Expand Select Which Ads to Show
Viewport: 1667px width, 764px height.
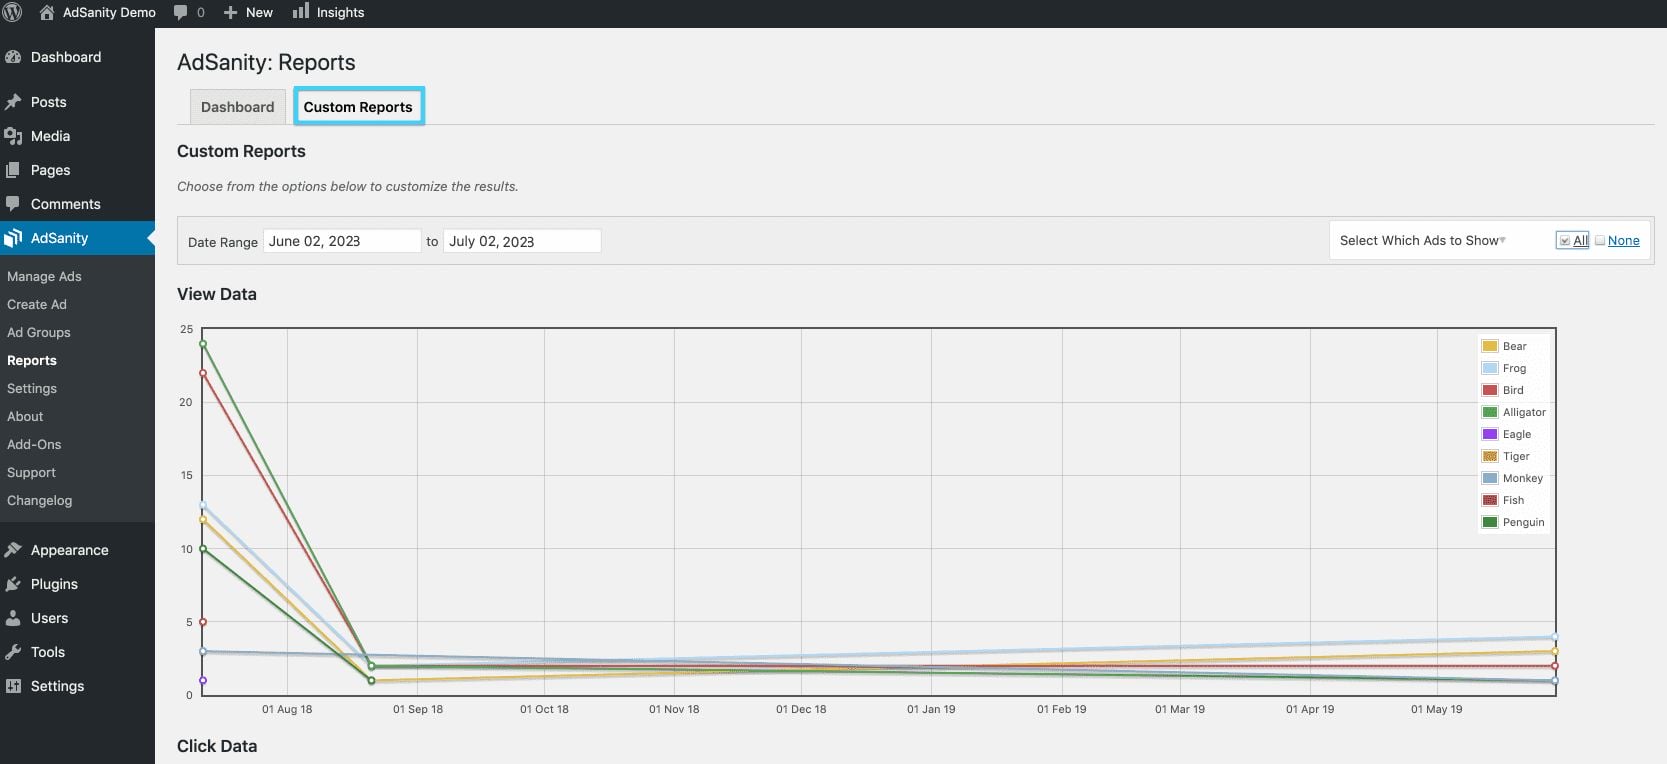click(1422, 241)
